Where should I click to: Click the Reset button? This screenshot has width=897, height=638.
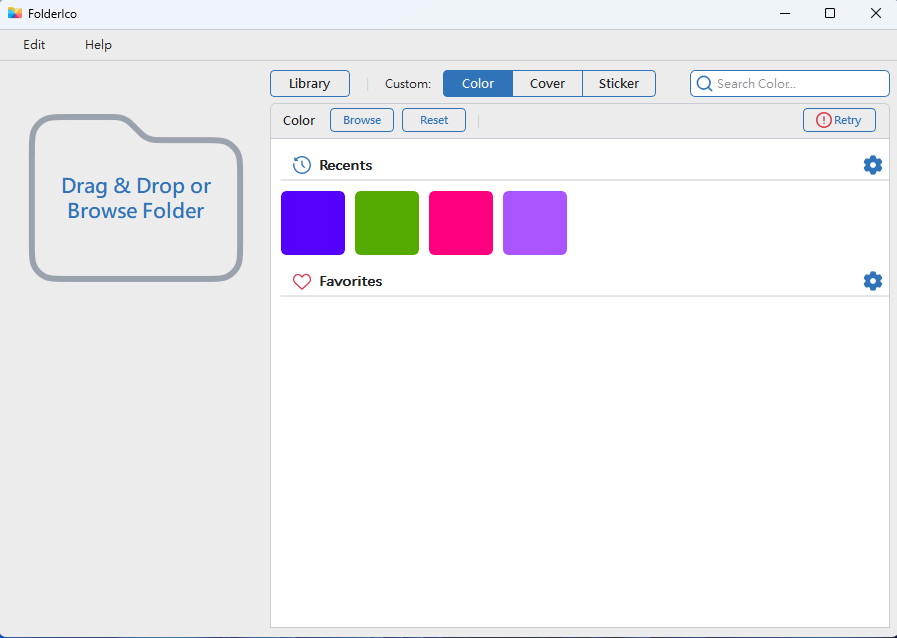(434, 120)
